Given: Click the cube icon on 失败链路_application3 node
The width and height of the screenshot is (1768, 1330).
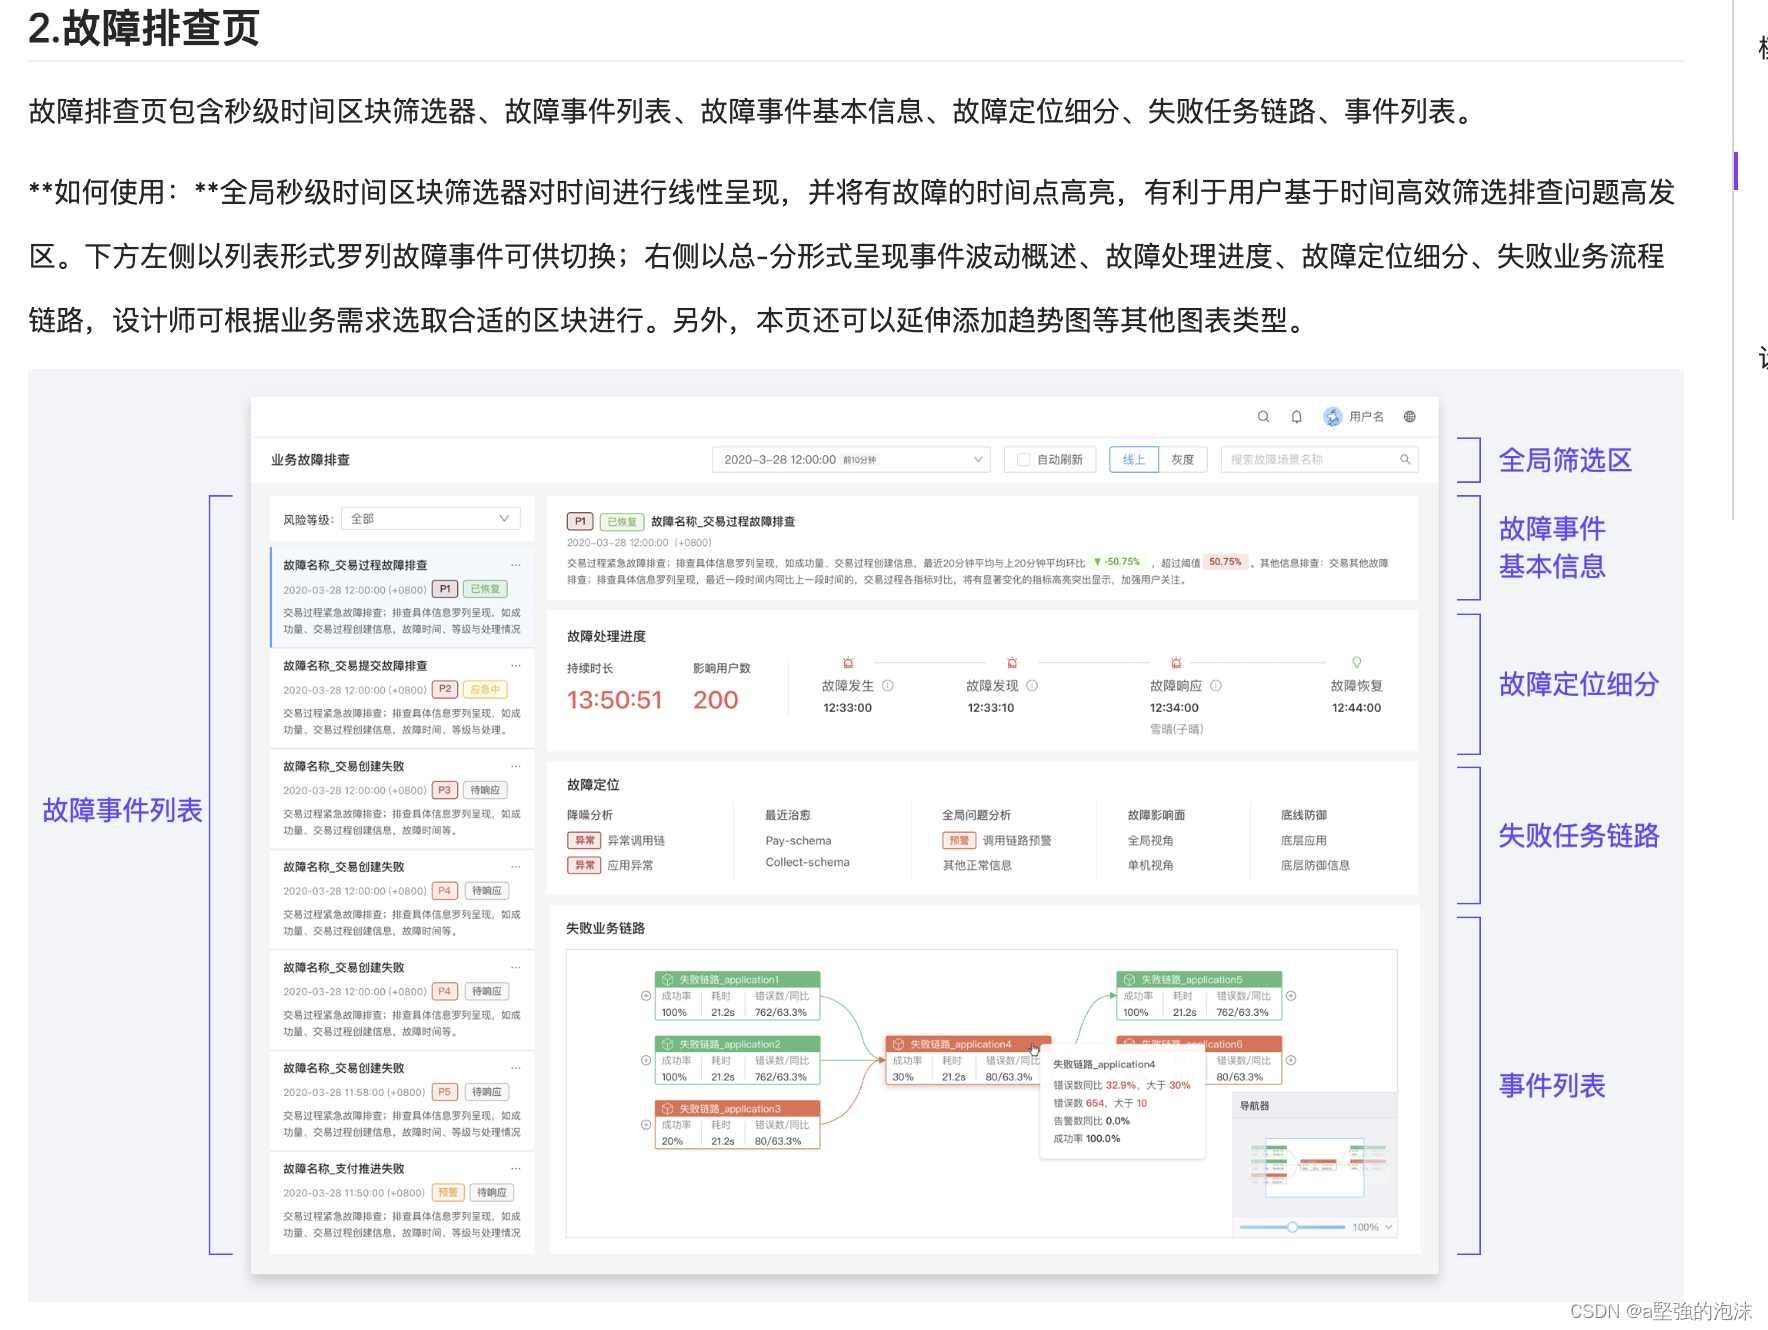Looking at the screenshot, I should click(668, 1109).
